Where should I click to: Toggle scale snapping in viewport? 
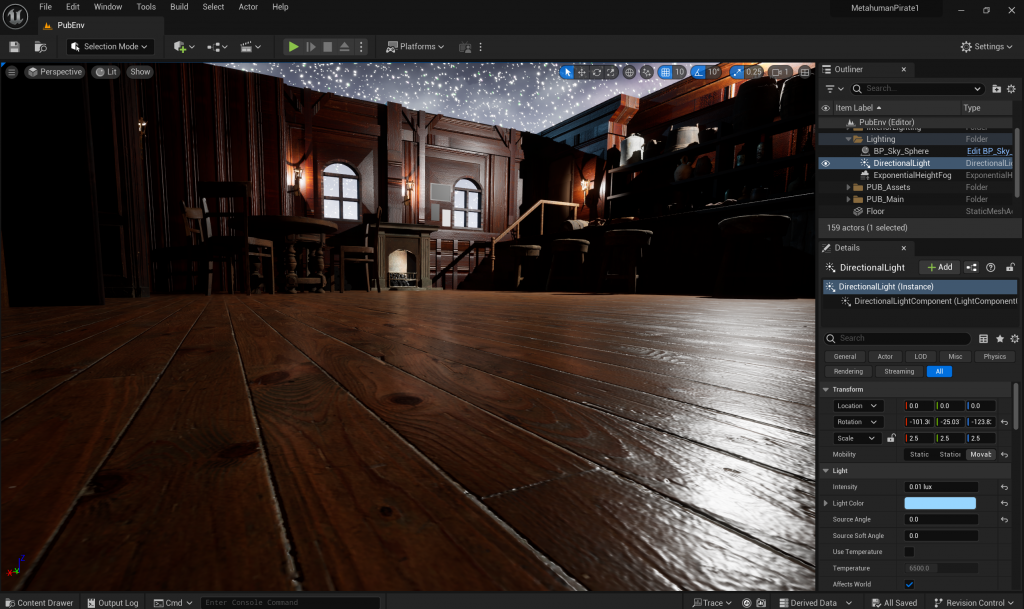coord(737,72)
